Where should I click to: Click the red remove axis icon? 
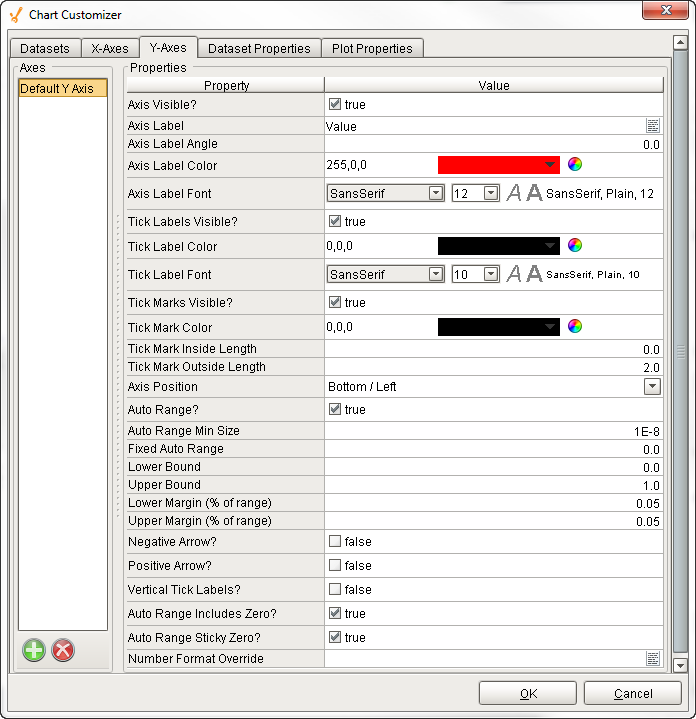coord(63,650)
